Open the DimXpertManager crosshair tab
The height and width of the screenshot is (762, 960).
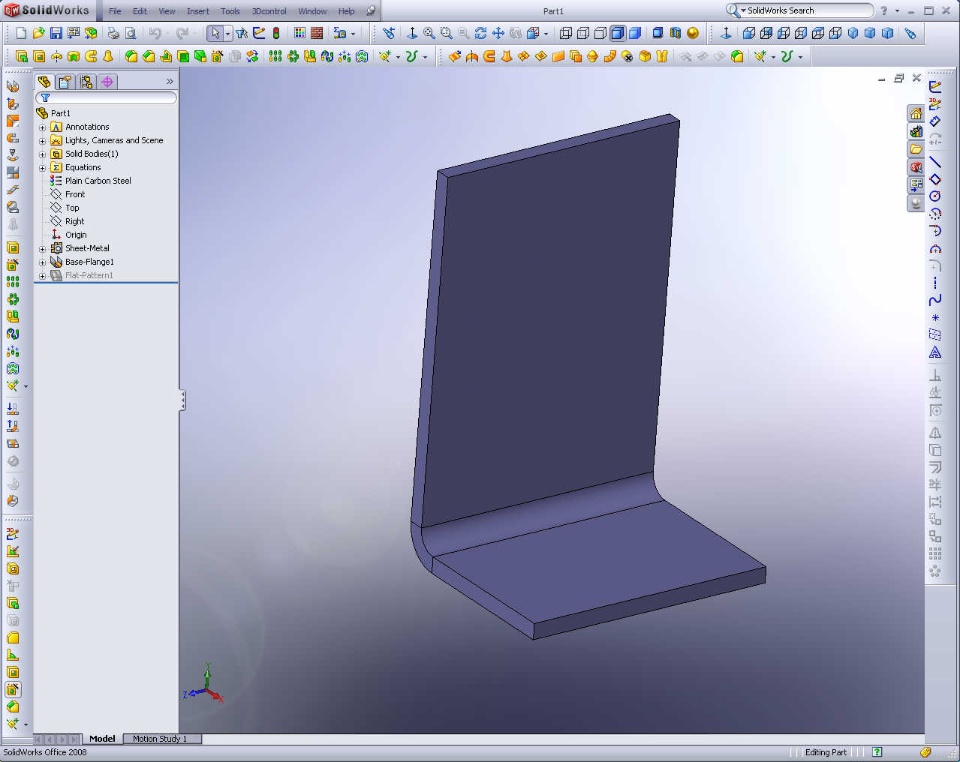click(x=107, y=82)
